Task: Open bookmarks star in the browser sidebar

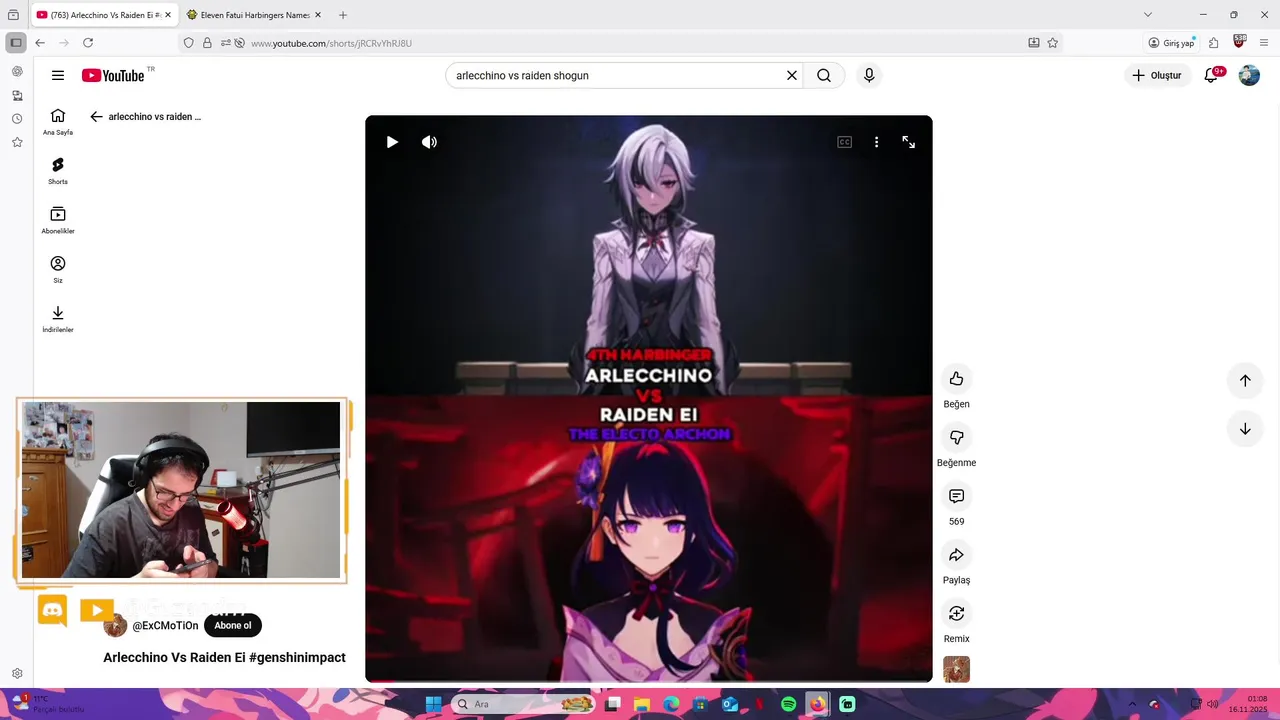Action: pyautogui.click(x=17, y=143)
